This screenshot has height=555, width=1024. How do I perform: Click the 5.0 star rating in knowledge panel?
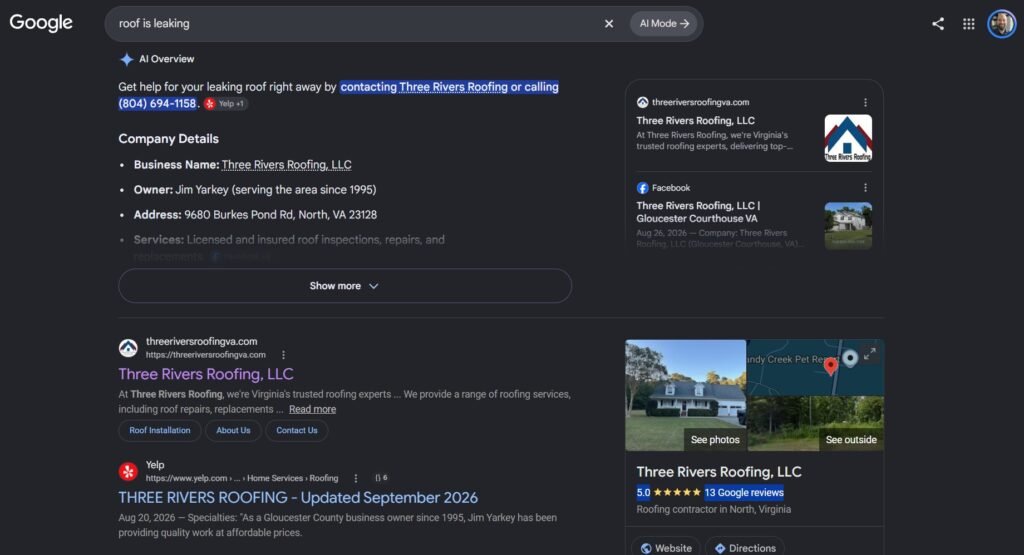pos(668,493)
